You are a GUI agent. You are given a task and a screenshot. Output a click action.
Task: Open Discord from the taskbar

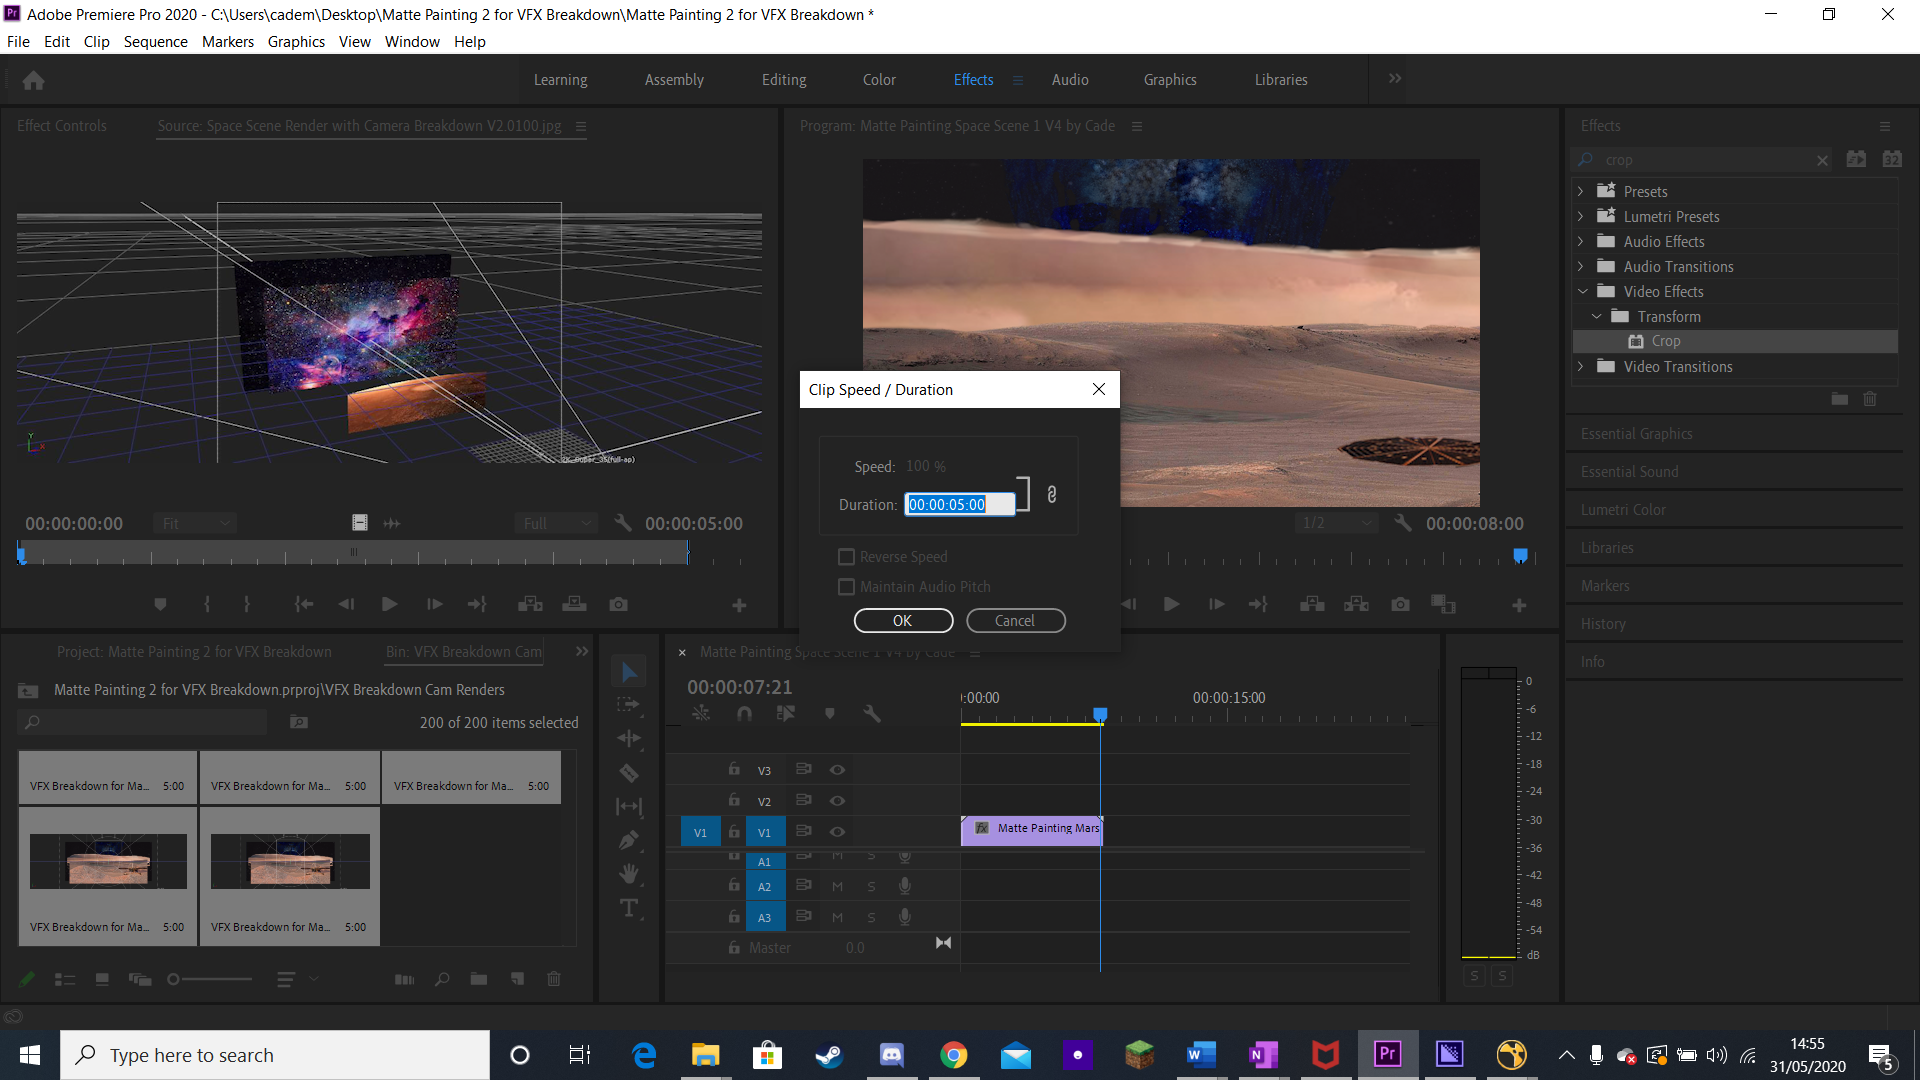point(892,1055)
